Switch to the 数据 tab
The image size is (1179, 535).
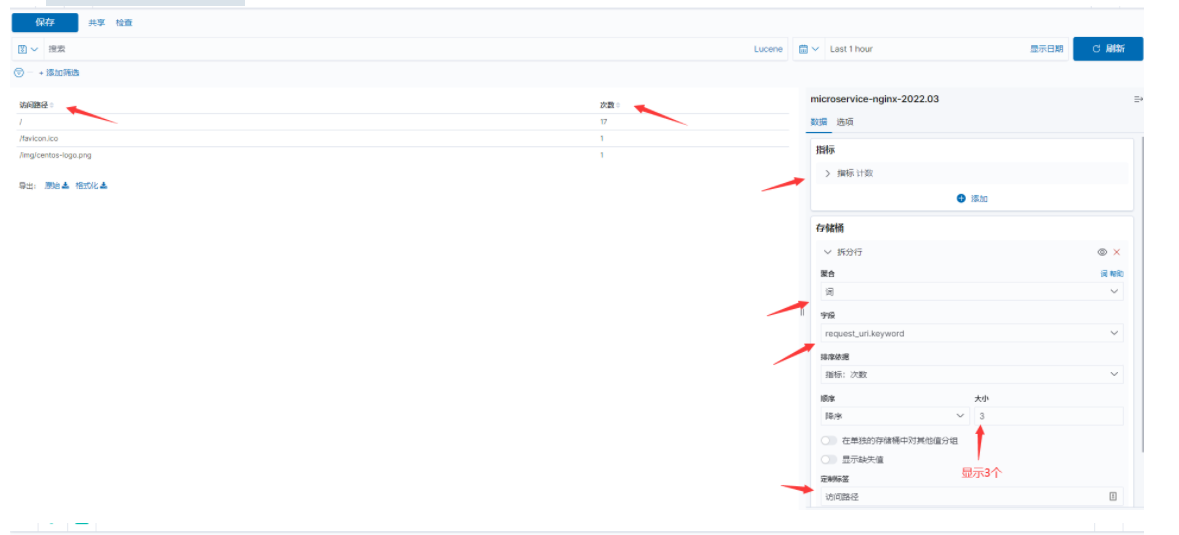coord(818,122)
